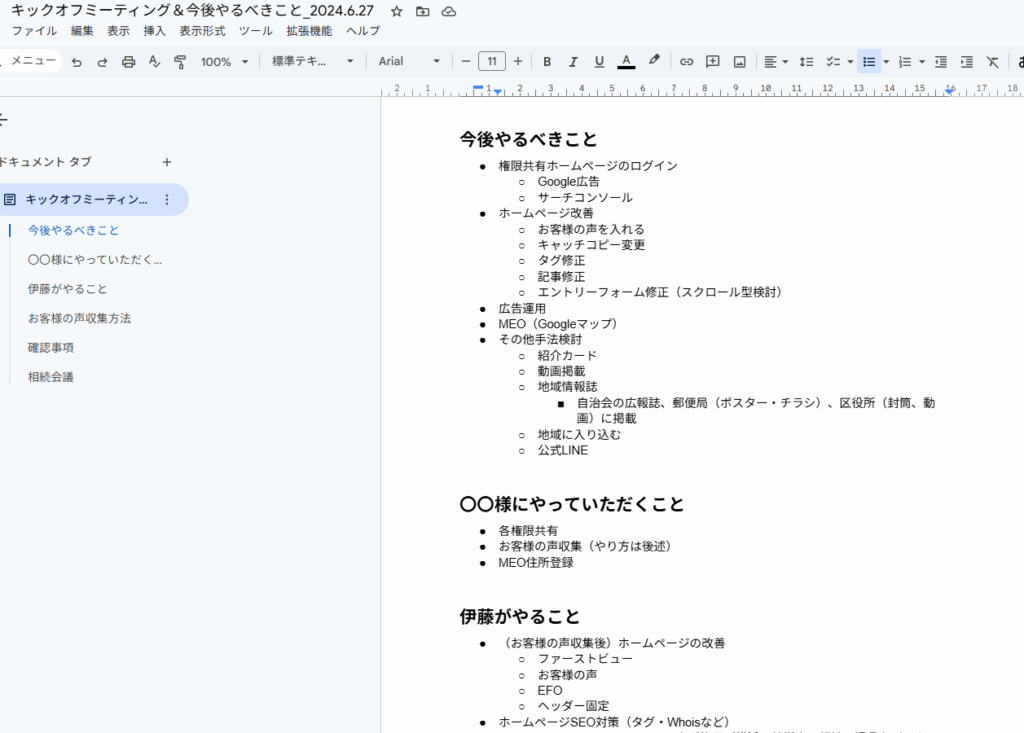This screenshot has height=733, width=1024.
Task: Open the text color picker
Action: point(626,62)
